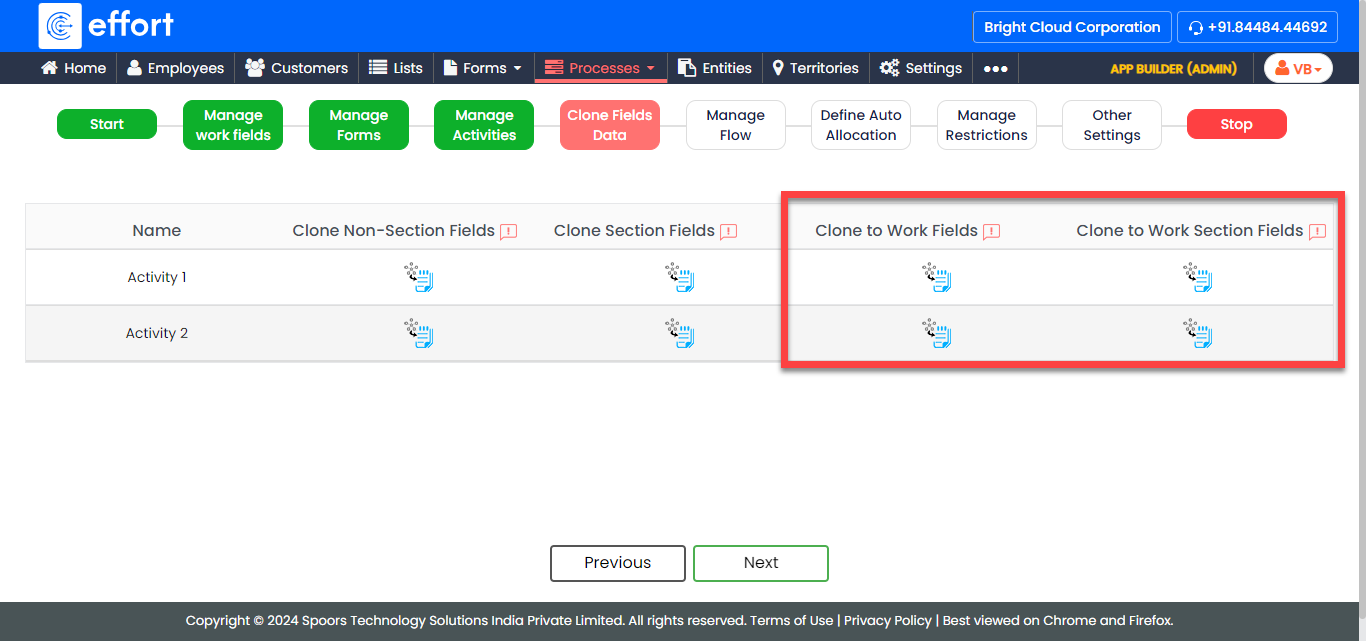
Task: Click the Previous button
Action: point(617,563)
